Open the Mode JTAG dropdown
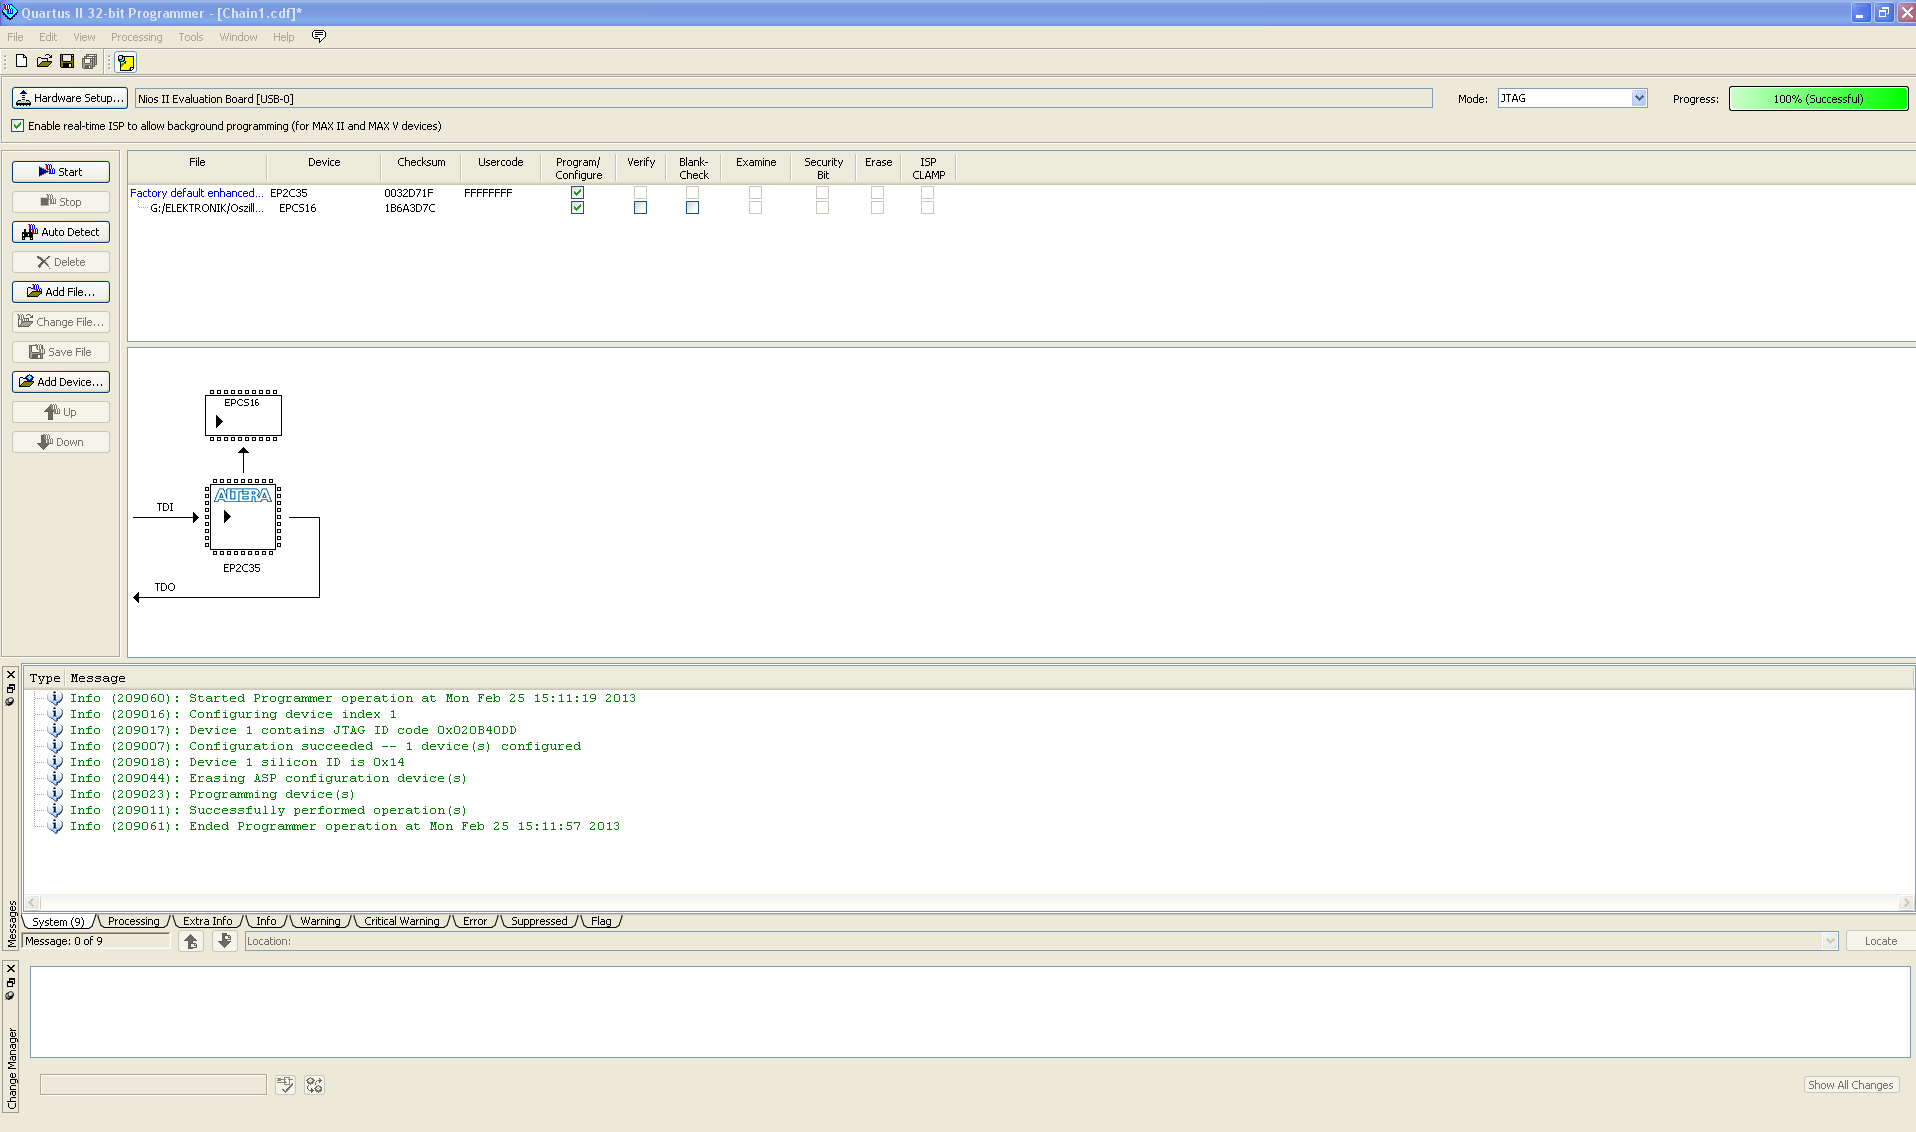 point(1639,98)
